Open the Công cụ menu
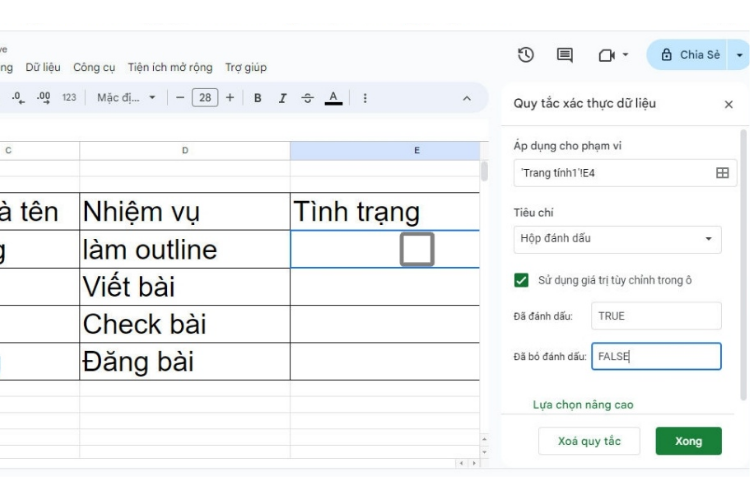 click(94, 67)
